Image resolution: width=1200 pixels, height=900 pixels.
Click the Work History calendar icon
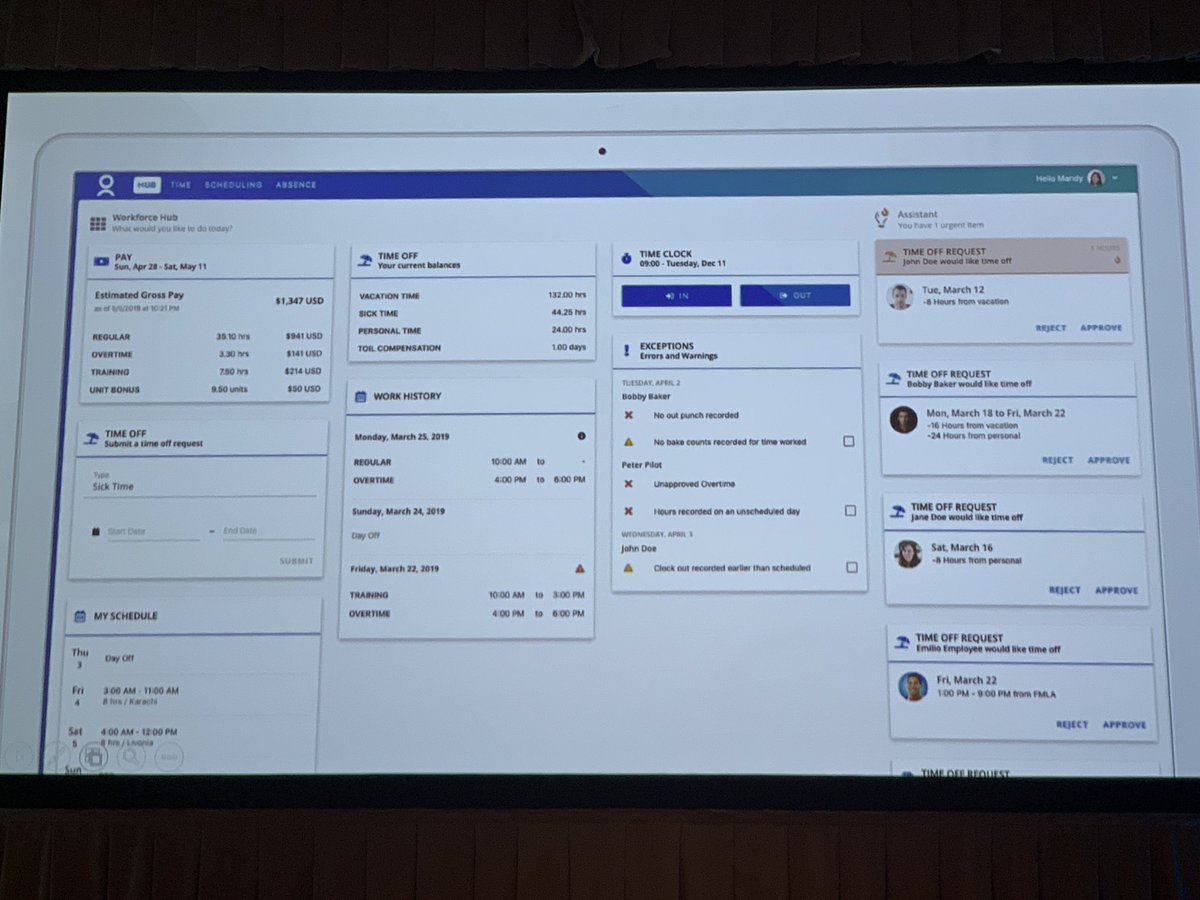click(361, 396)
